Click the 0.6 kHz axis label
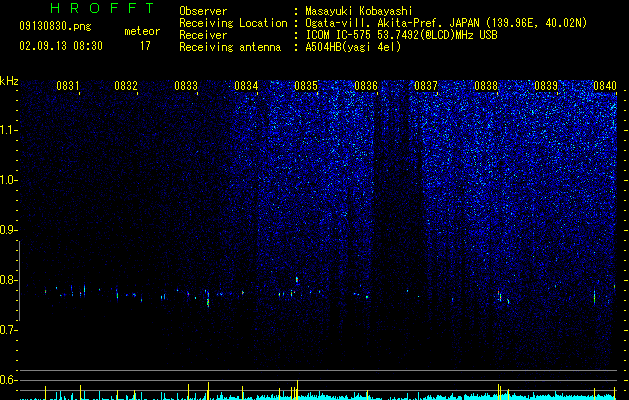 (7, 380)
